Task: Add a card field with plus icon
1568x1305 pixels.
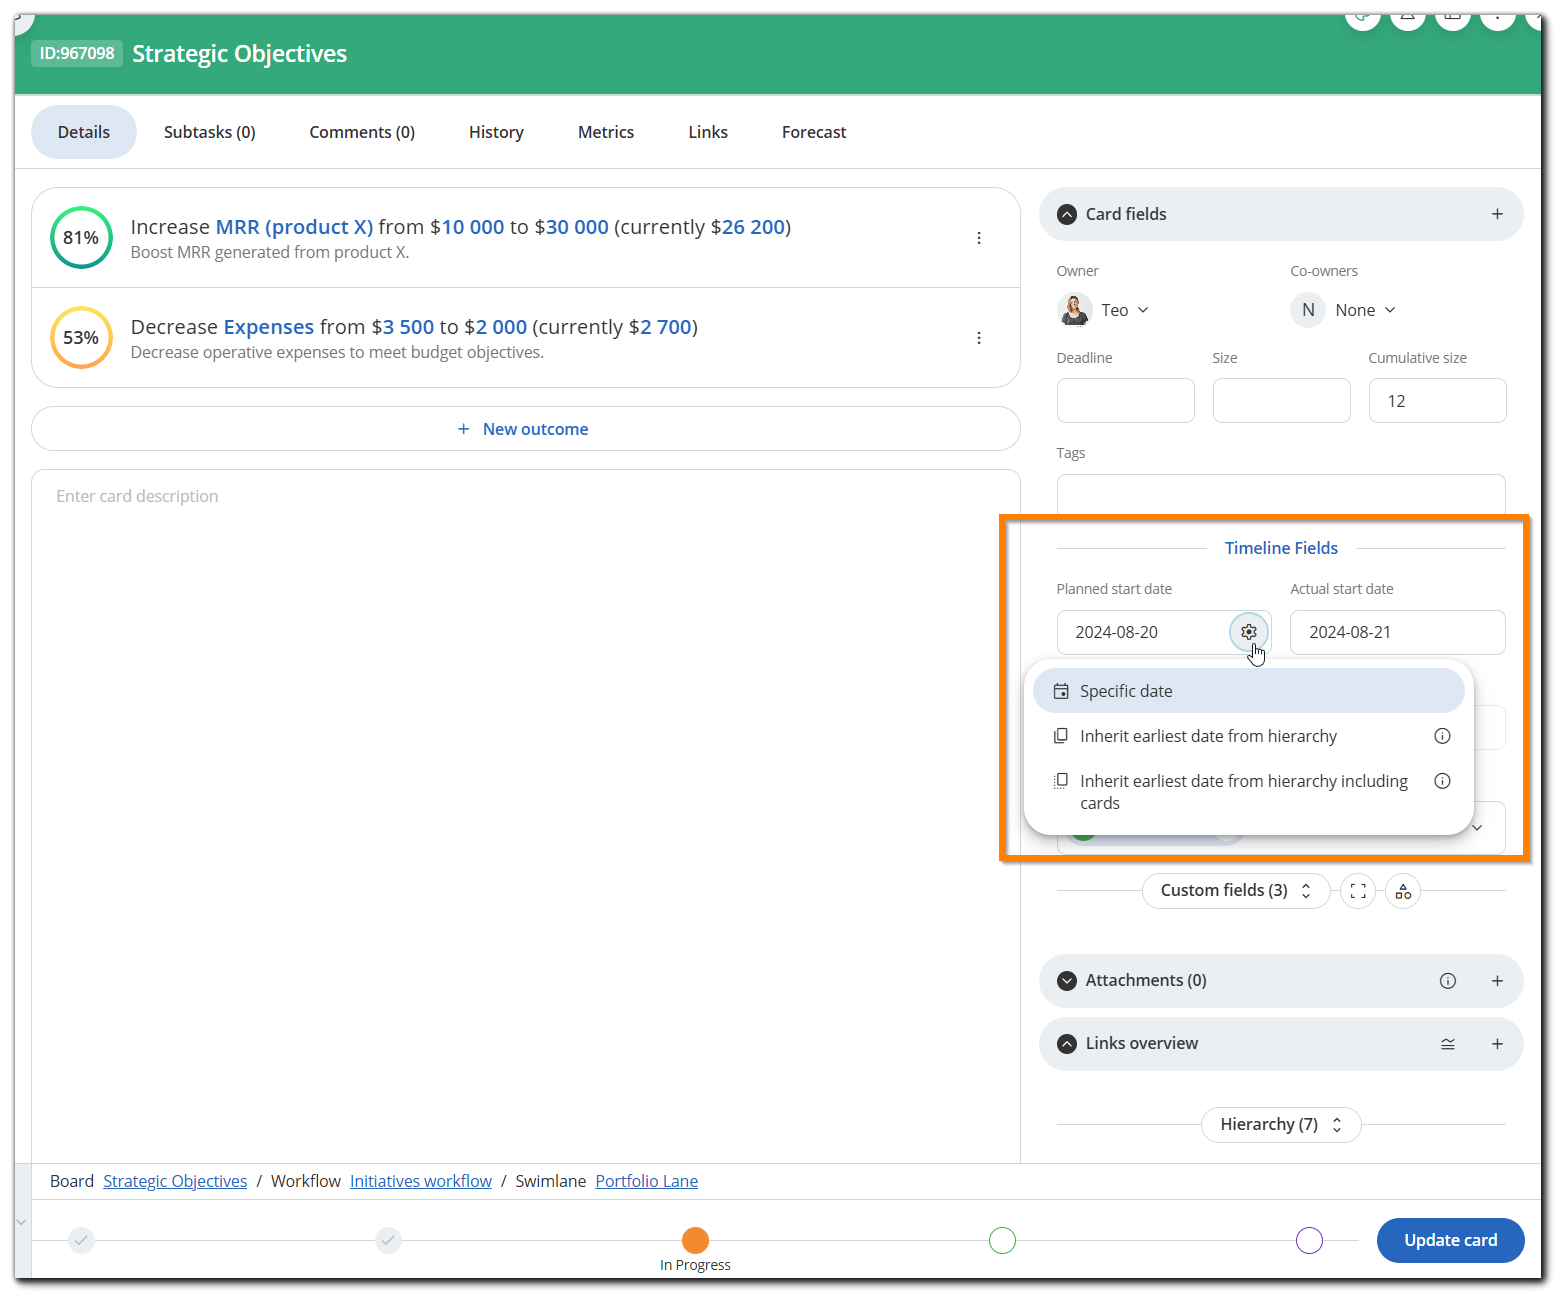Action: 1497,214
